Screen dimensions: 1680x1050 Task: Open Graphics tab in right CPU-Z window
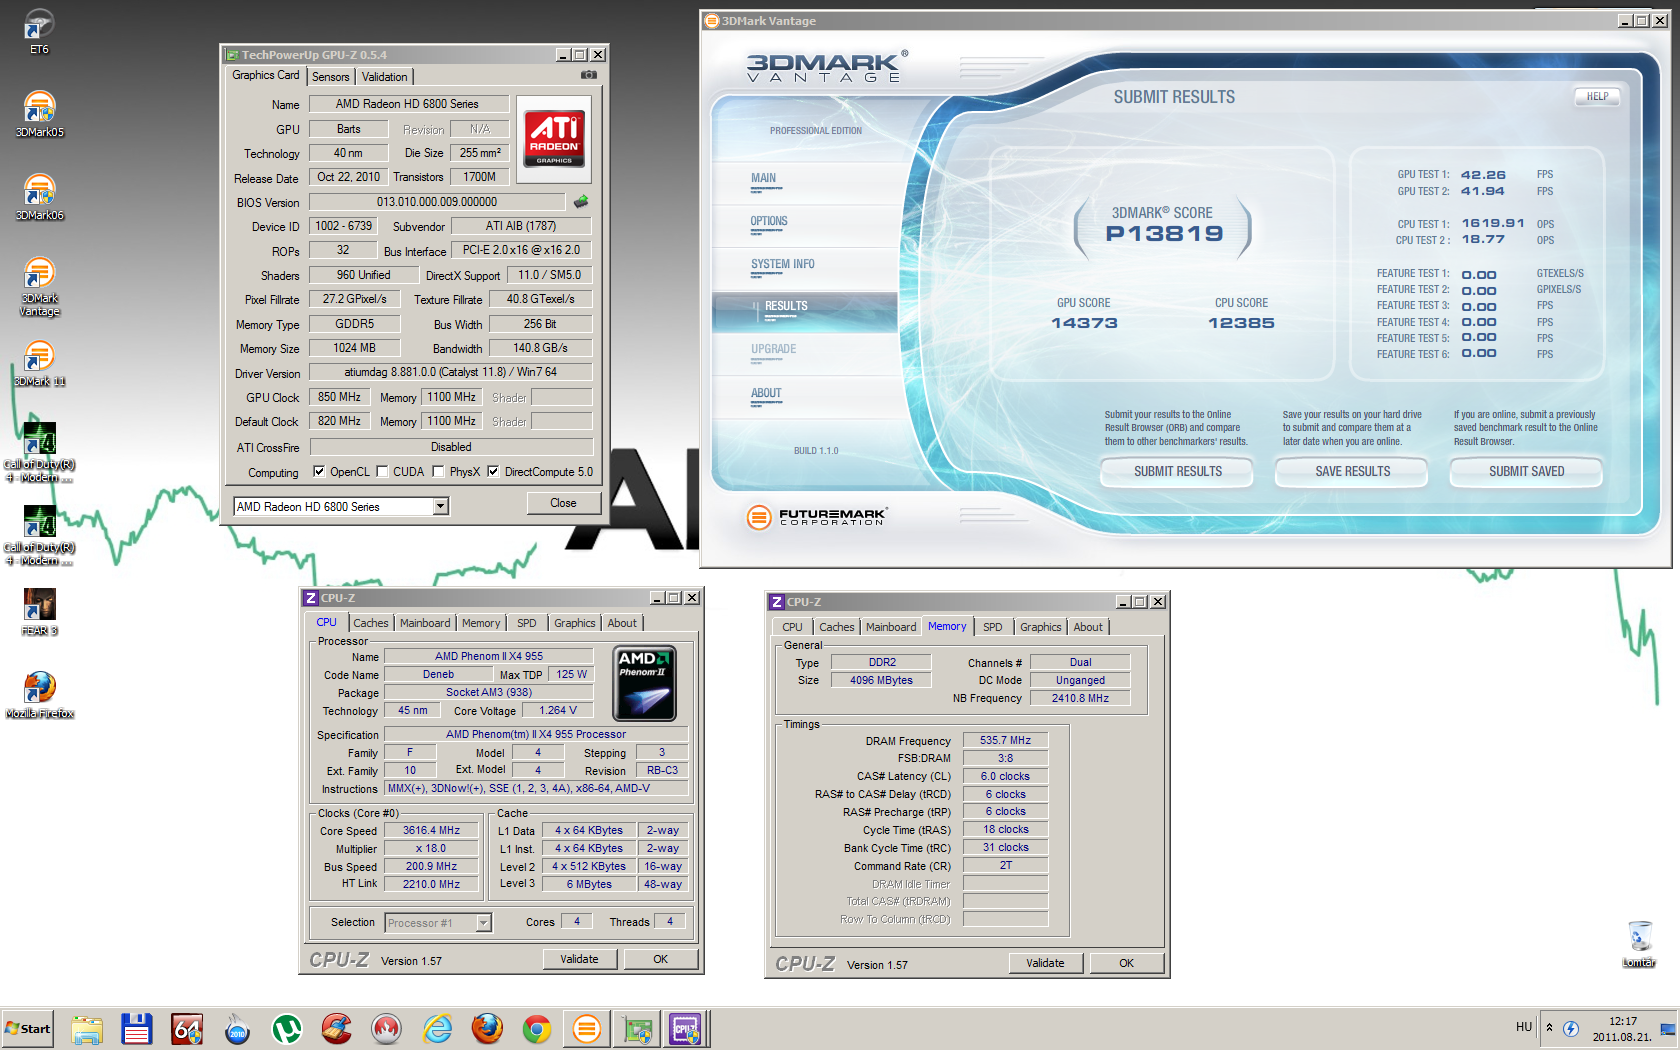pos(1041,627)
